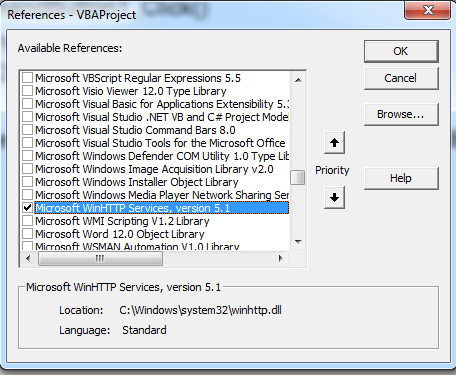
Task: Uncheck Microsoft WinHTTP Services version 5.1
Action: pyautogui.click(x=27, y=208)
